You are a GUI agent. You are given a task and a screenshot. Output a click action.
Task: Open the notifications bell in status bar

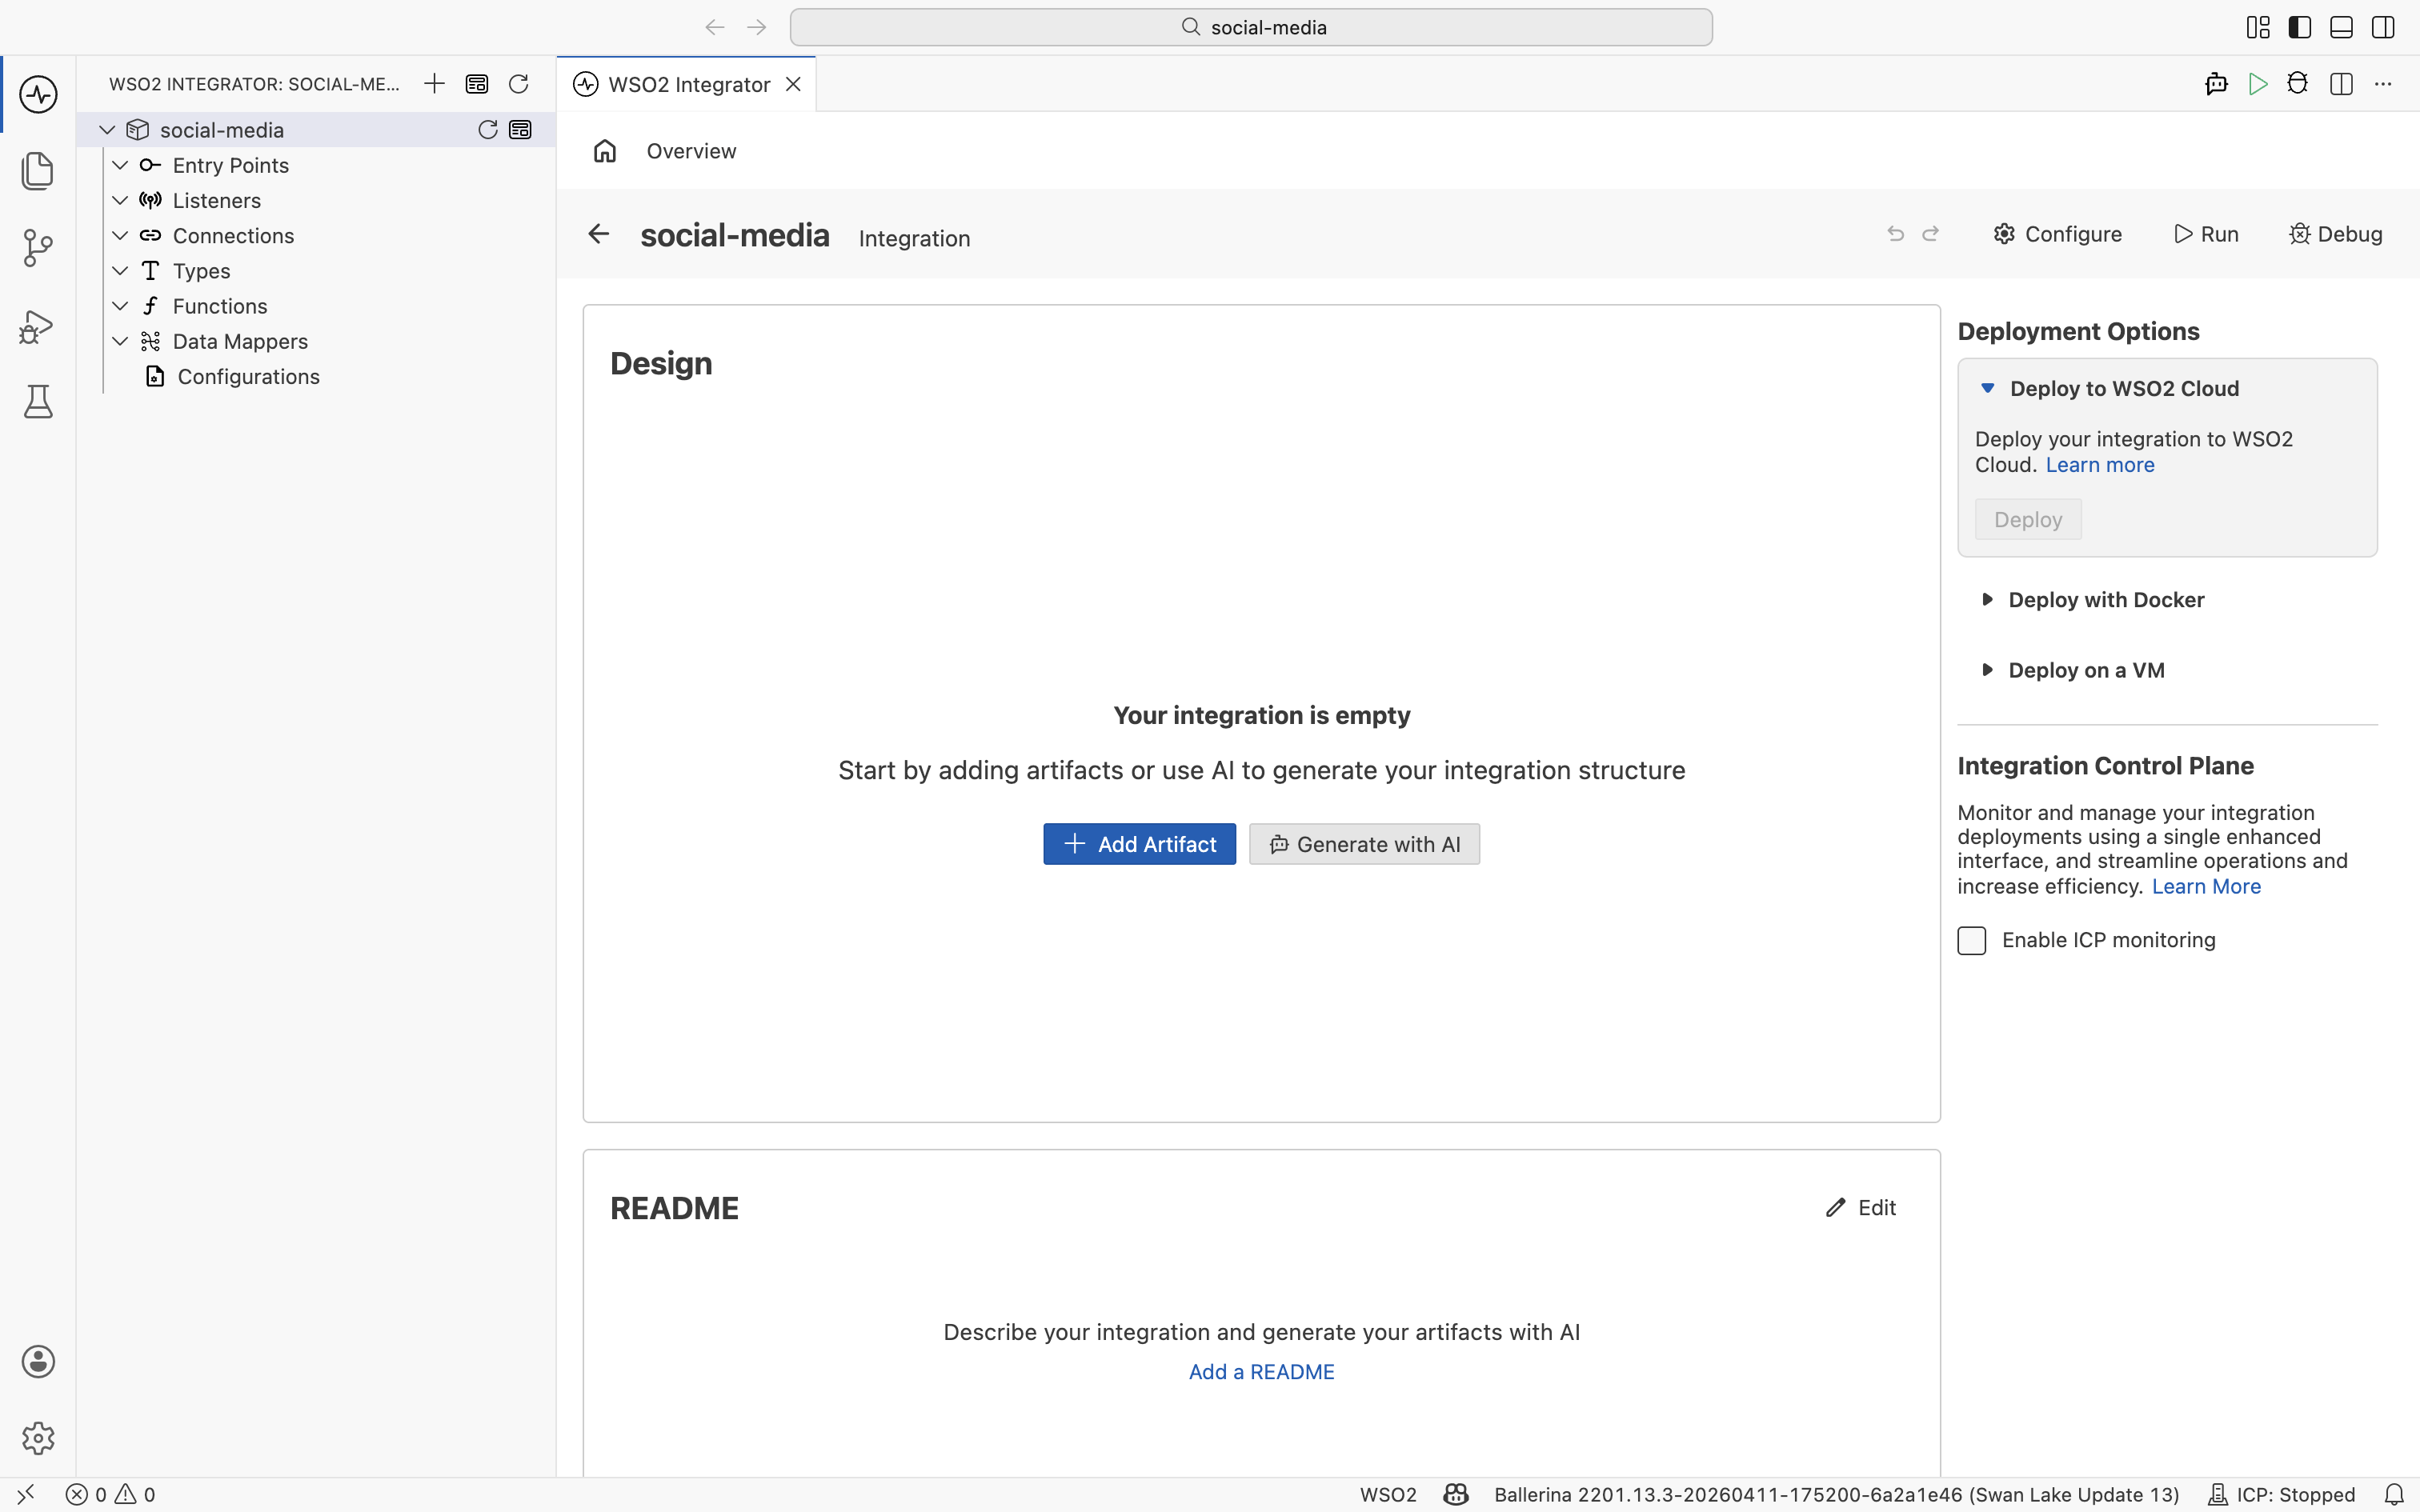tap(2394, 1494)
